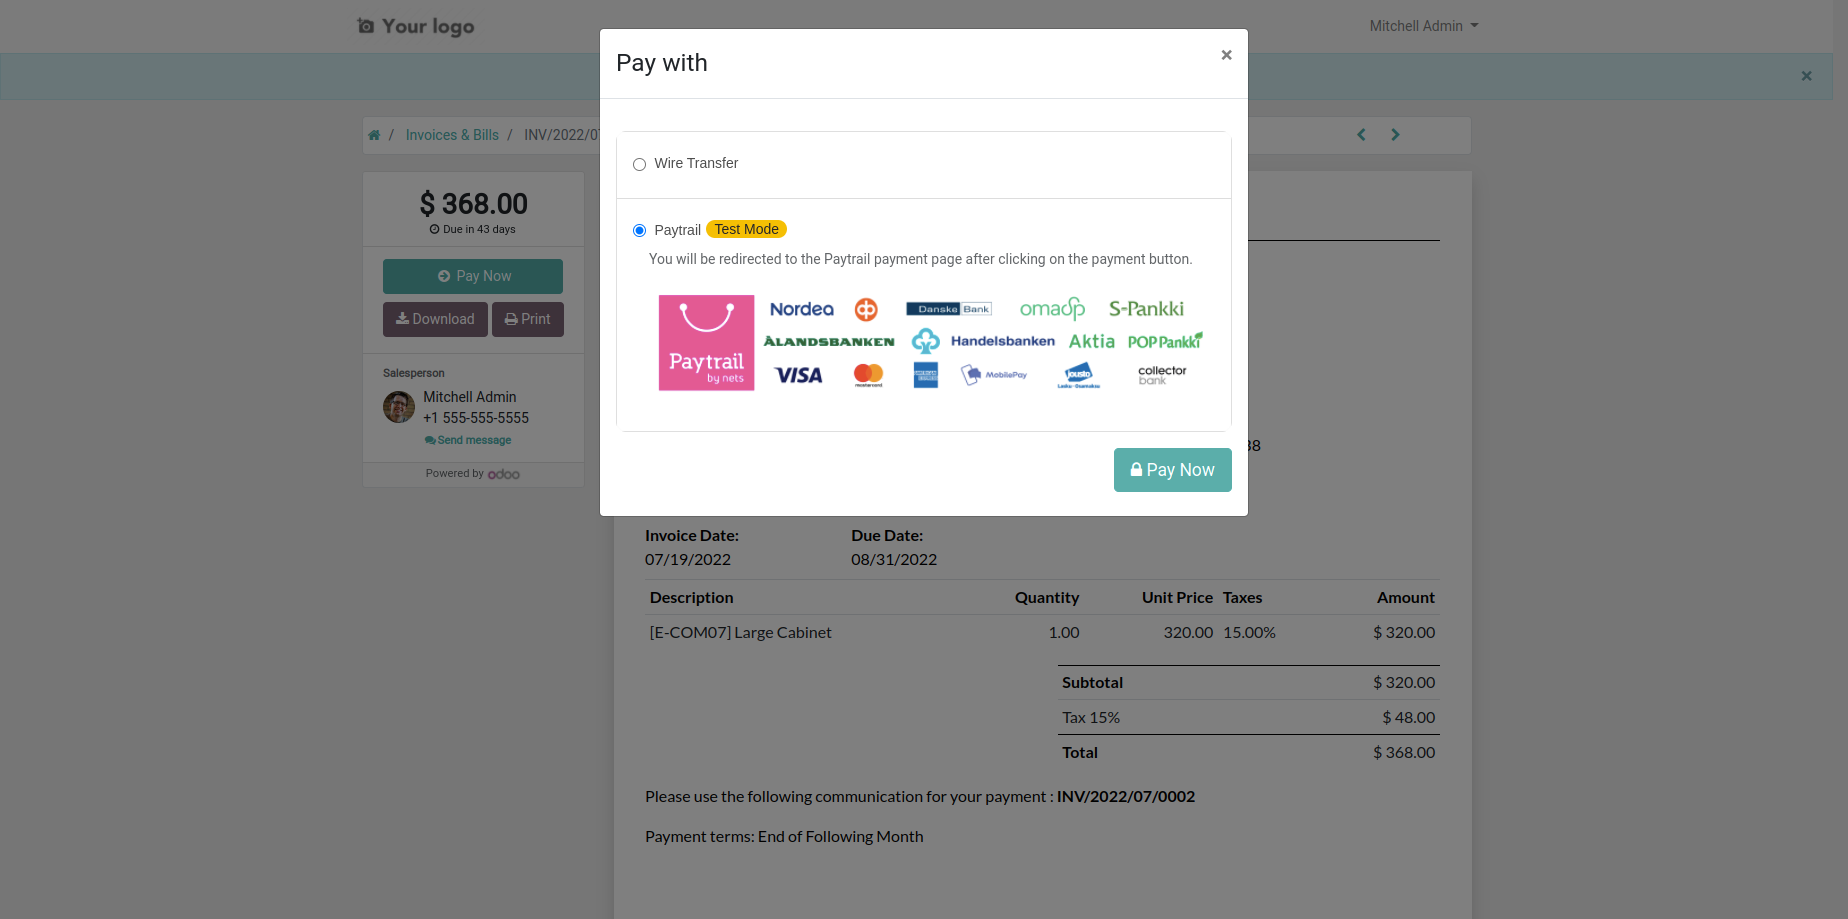Close the Pay with dialog
1848x919 pixels.
point(1226,55)
